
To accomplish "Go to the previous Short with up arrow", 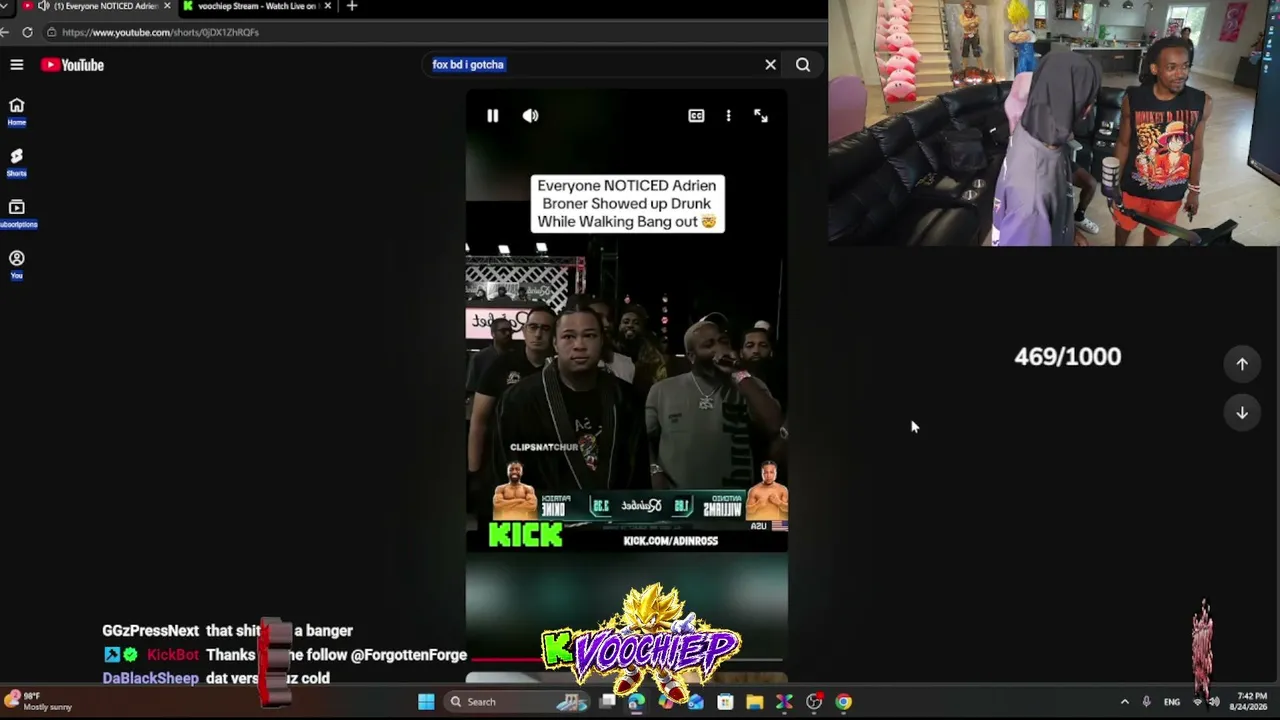I will point(1242,364).
